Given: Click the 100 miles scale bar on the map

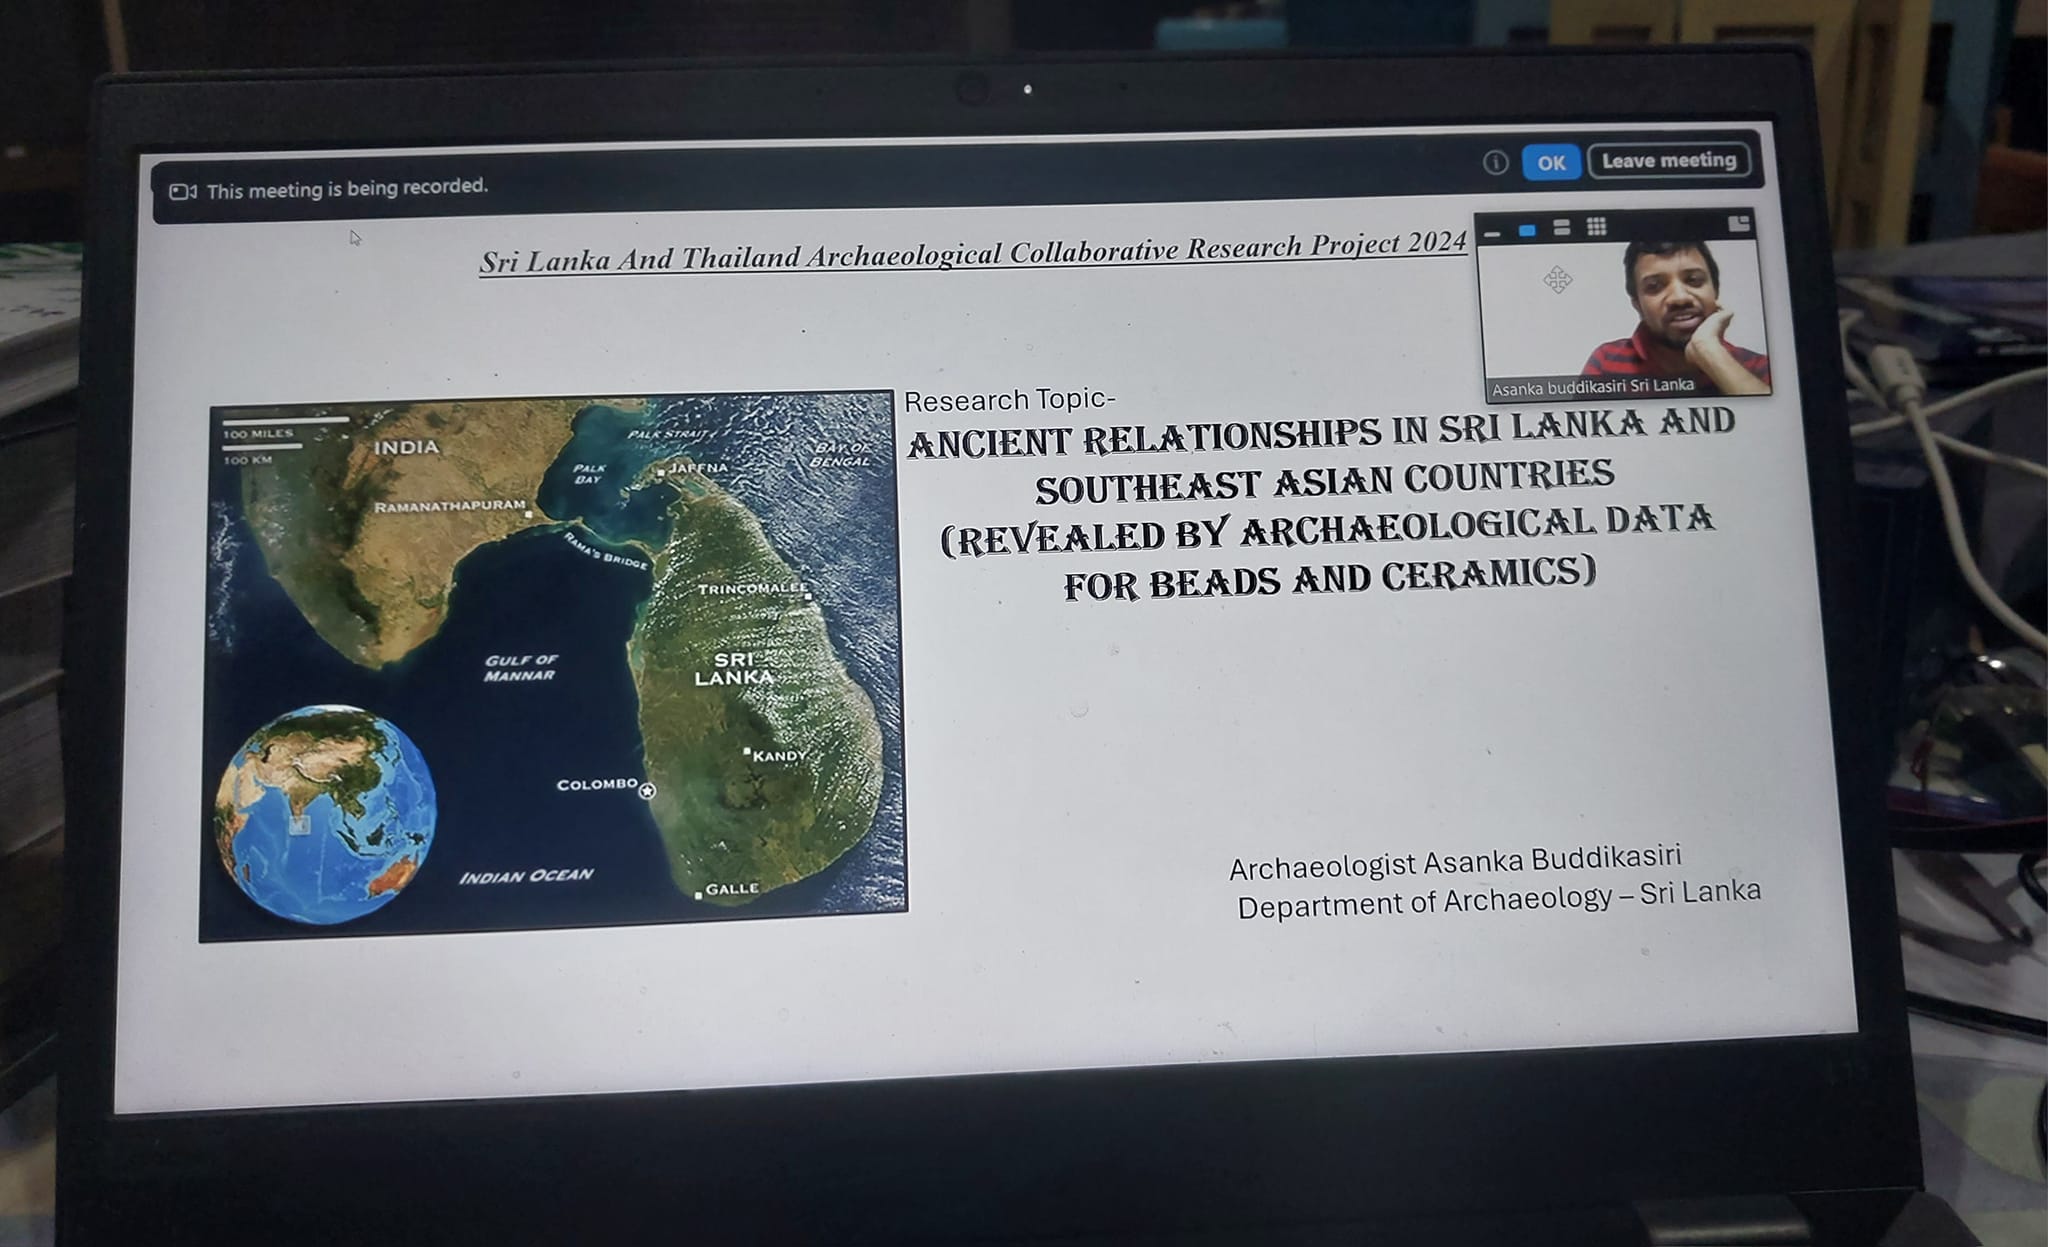Looking at the screenshot, I should point(284,422).
